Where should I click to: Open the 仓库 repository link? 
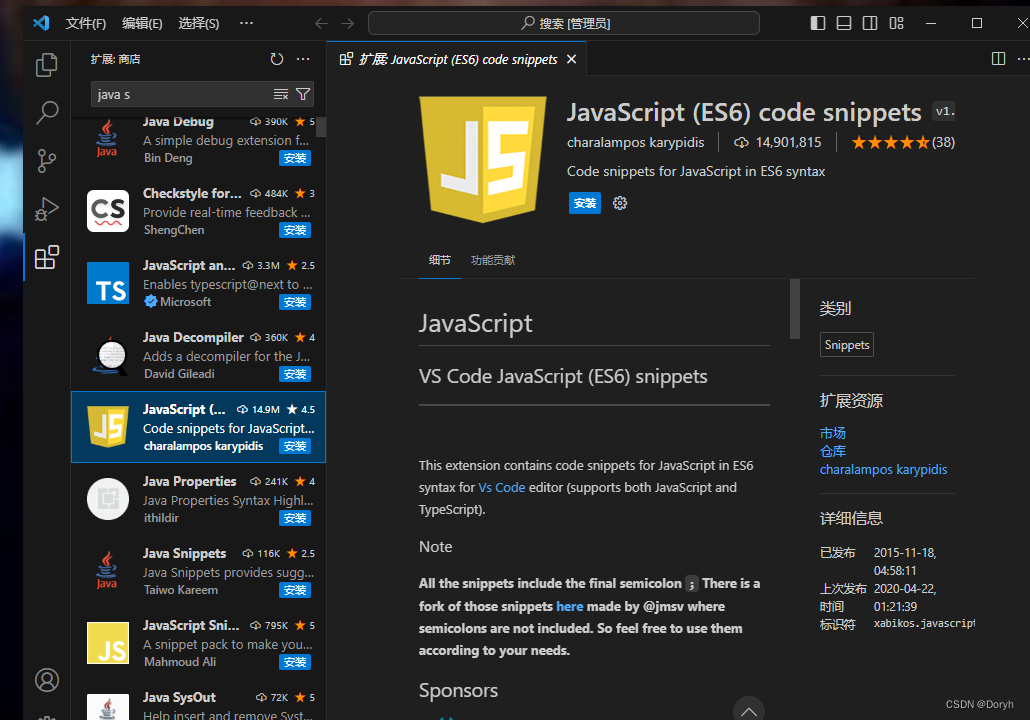point(832,451)
